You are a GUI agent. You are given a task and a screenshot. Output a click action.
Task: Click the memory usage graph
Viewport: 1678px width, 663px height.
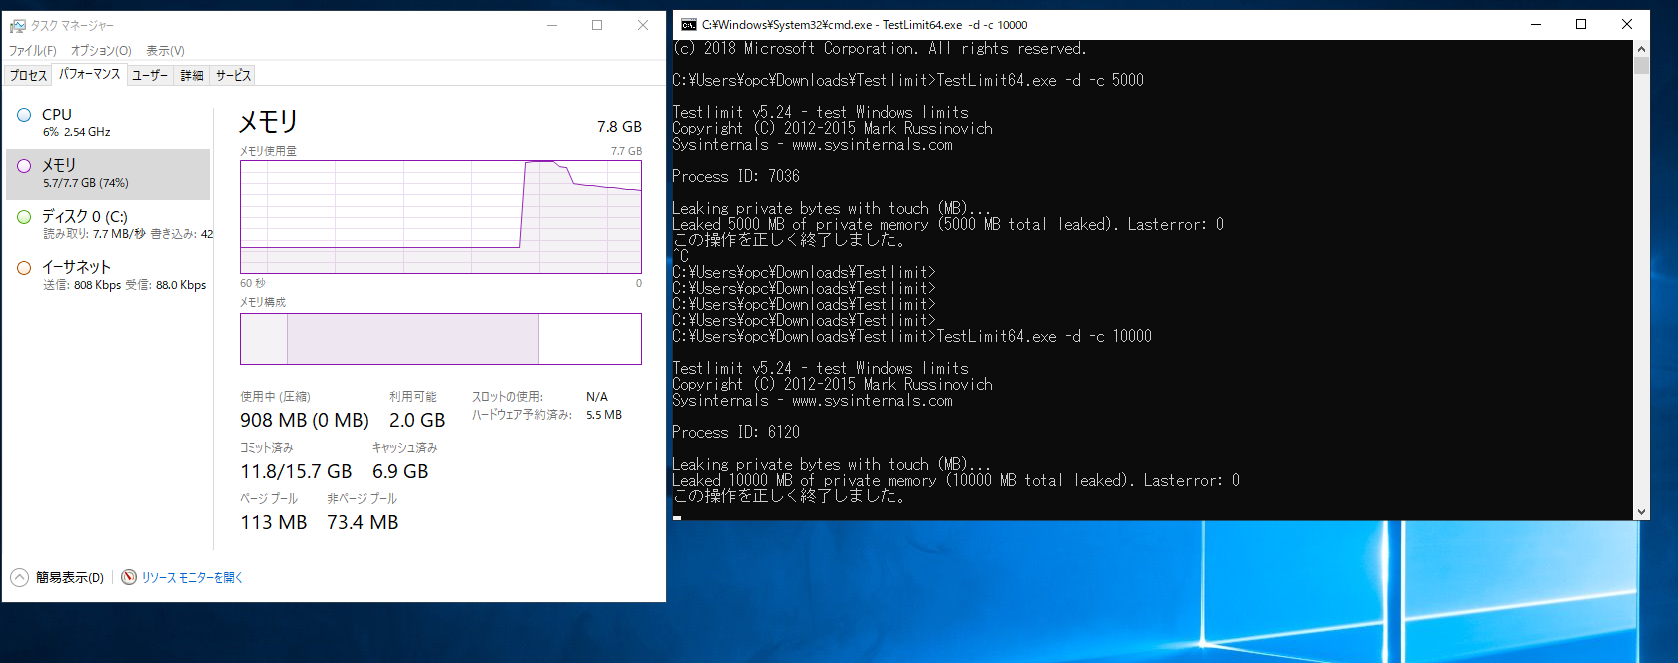[441, 216]
